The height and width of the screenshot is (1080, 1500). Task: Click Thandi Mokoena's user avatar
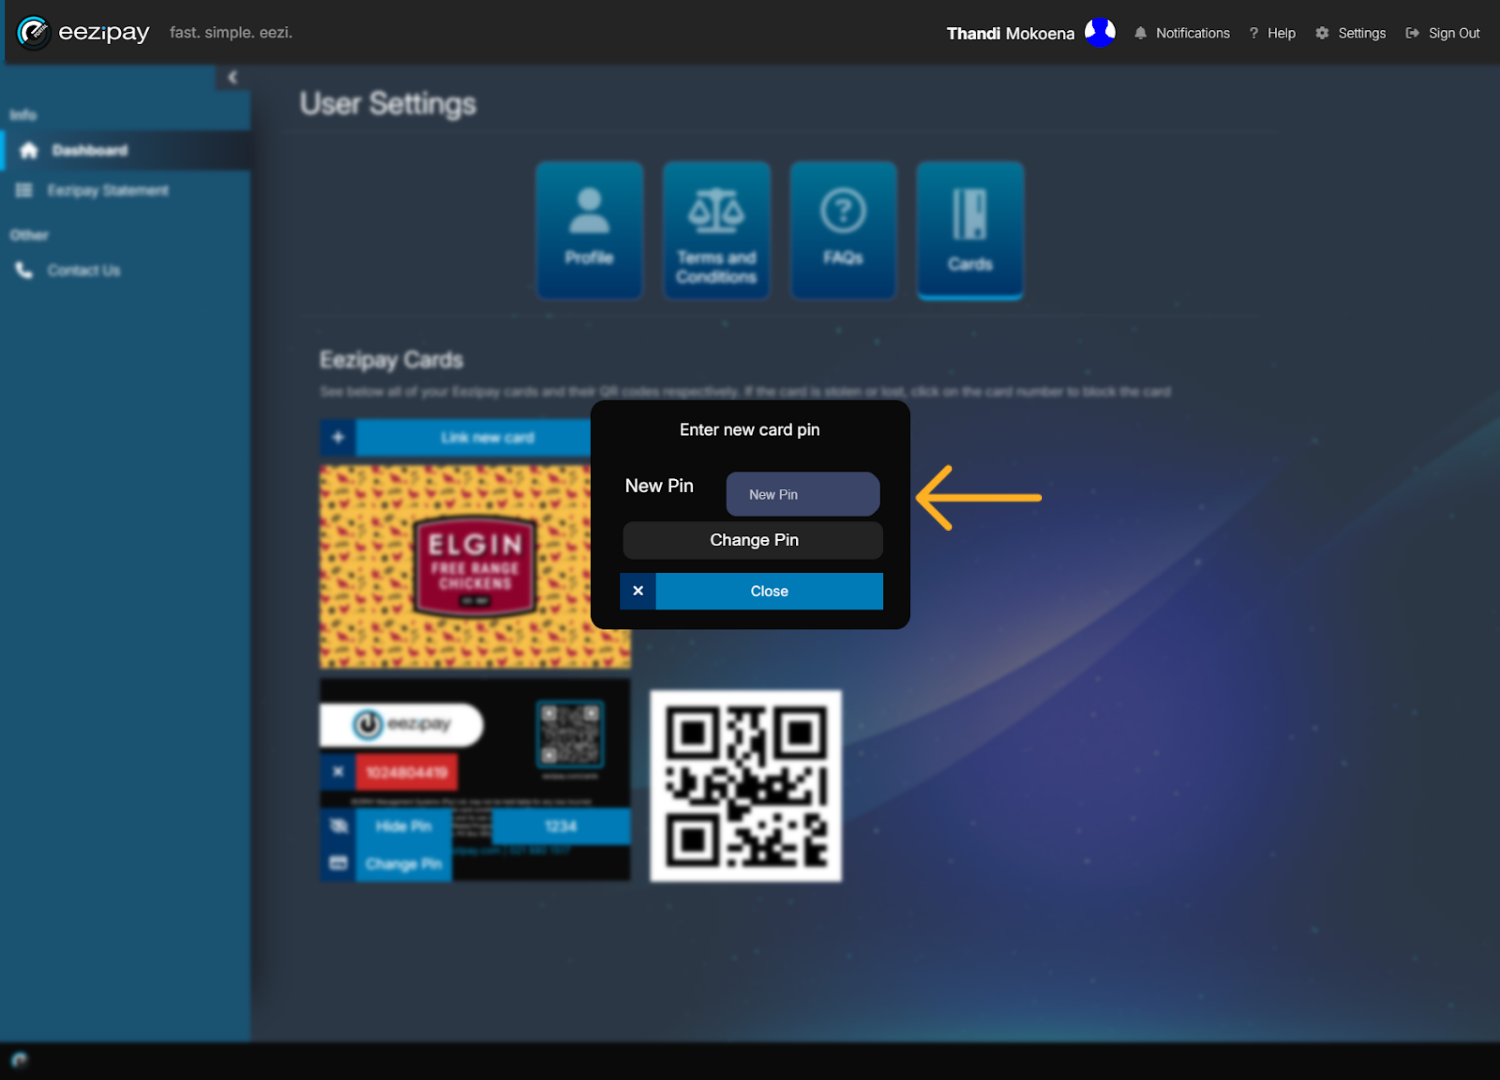coord(1100,32)
